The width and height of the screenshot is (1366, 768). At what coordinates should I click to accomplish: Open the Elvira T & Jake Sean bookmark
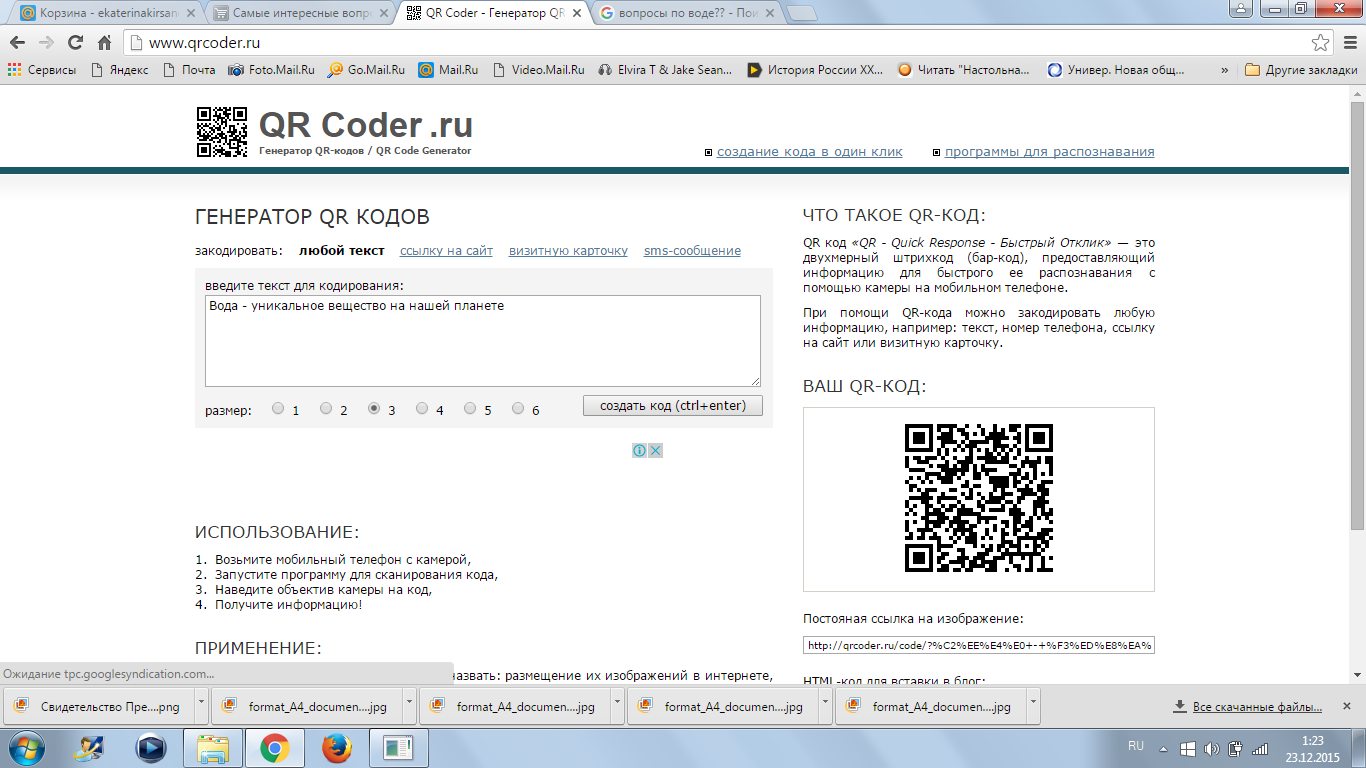click(665, 70)
